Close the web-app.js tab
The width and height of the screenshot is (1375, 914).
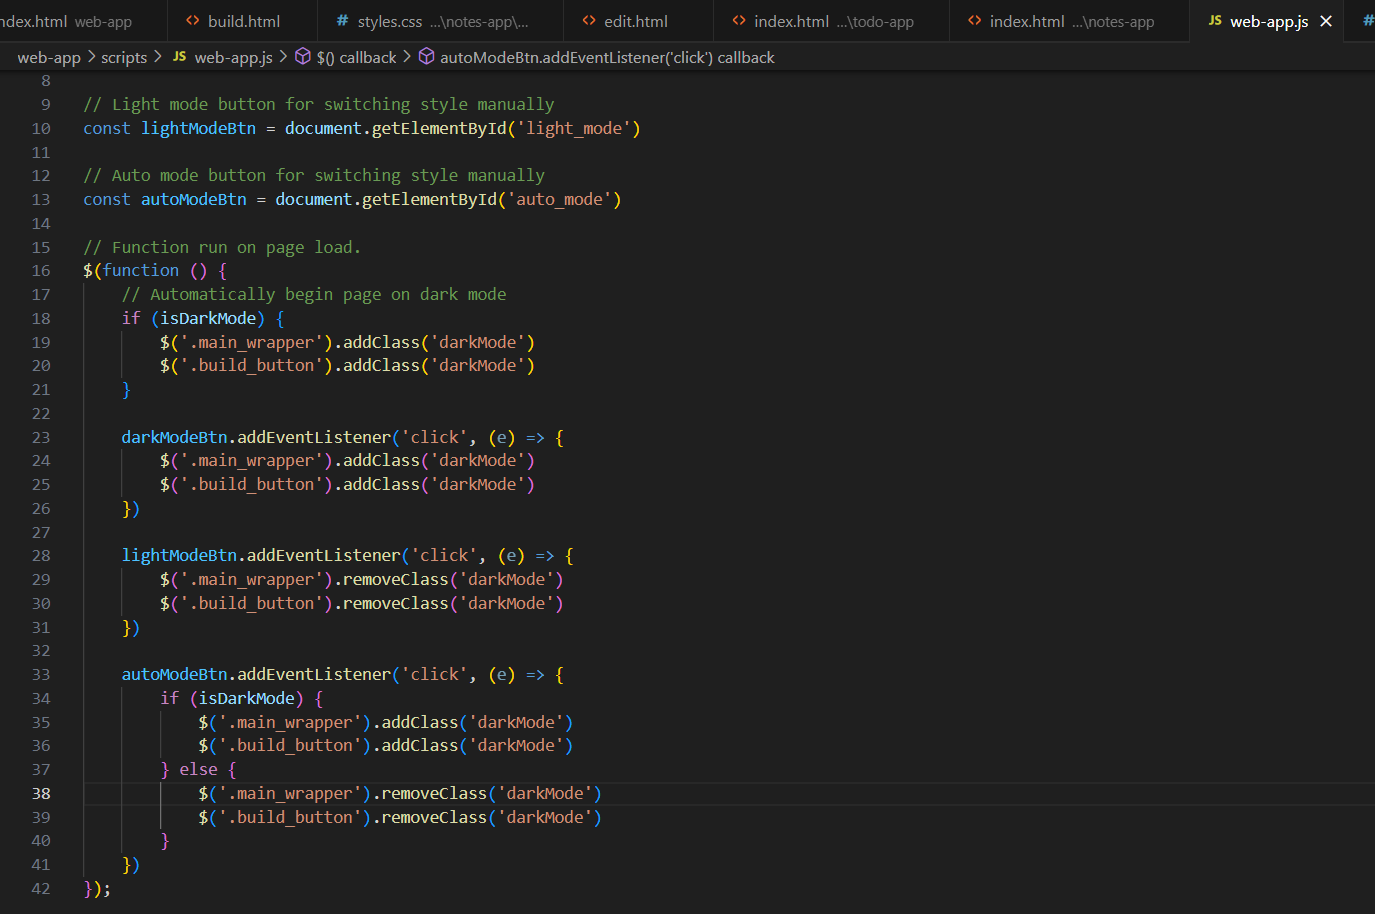coord(1326,21)
